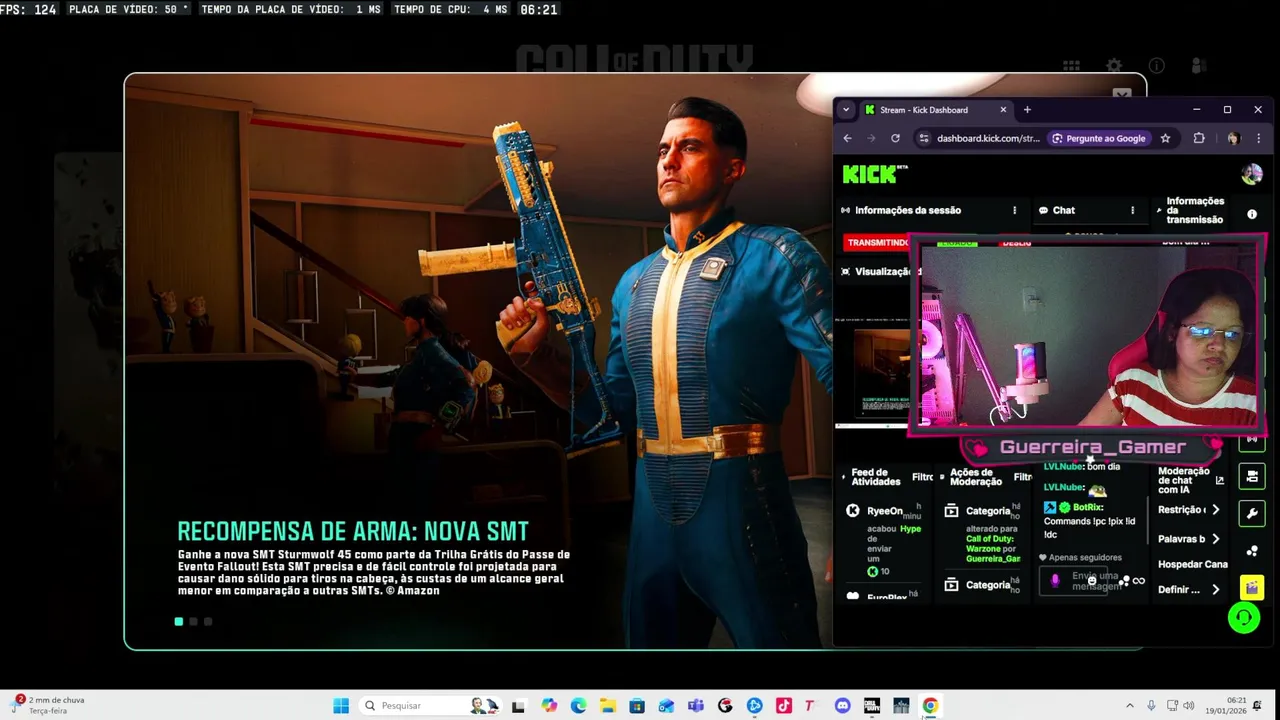Open a new Chrome tab
Image resolution: width=1280 pixels, height=720 pixels.
(x=1027, y=110)
